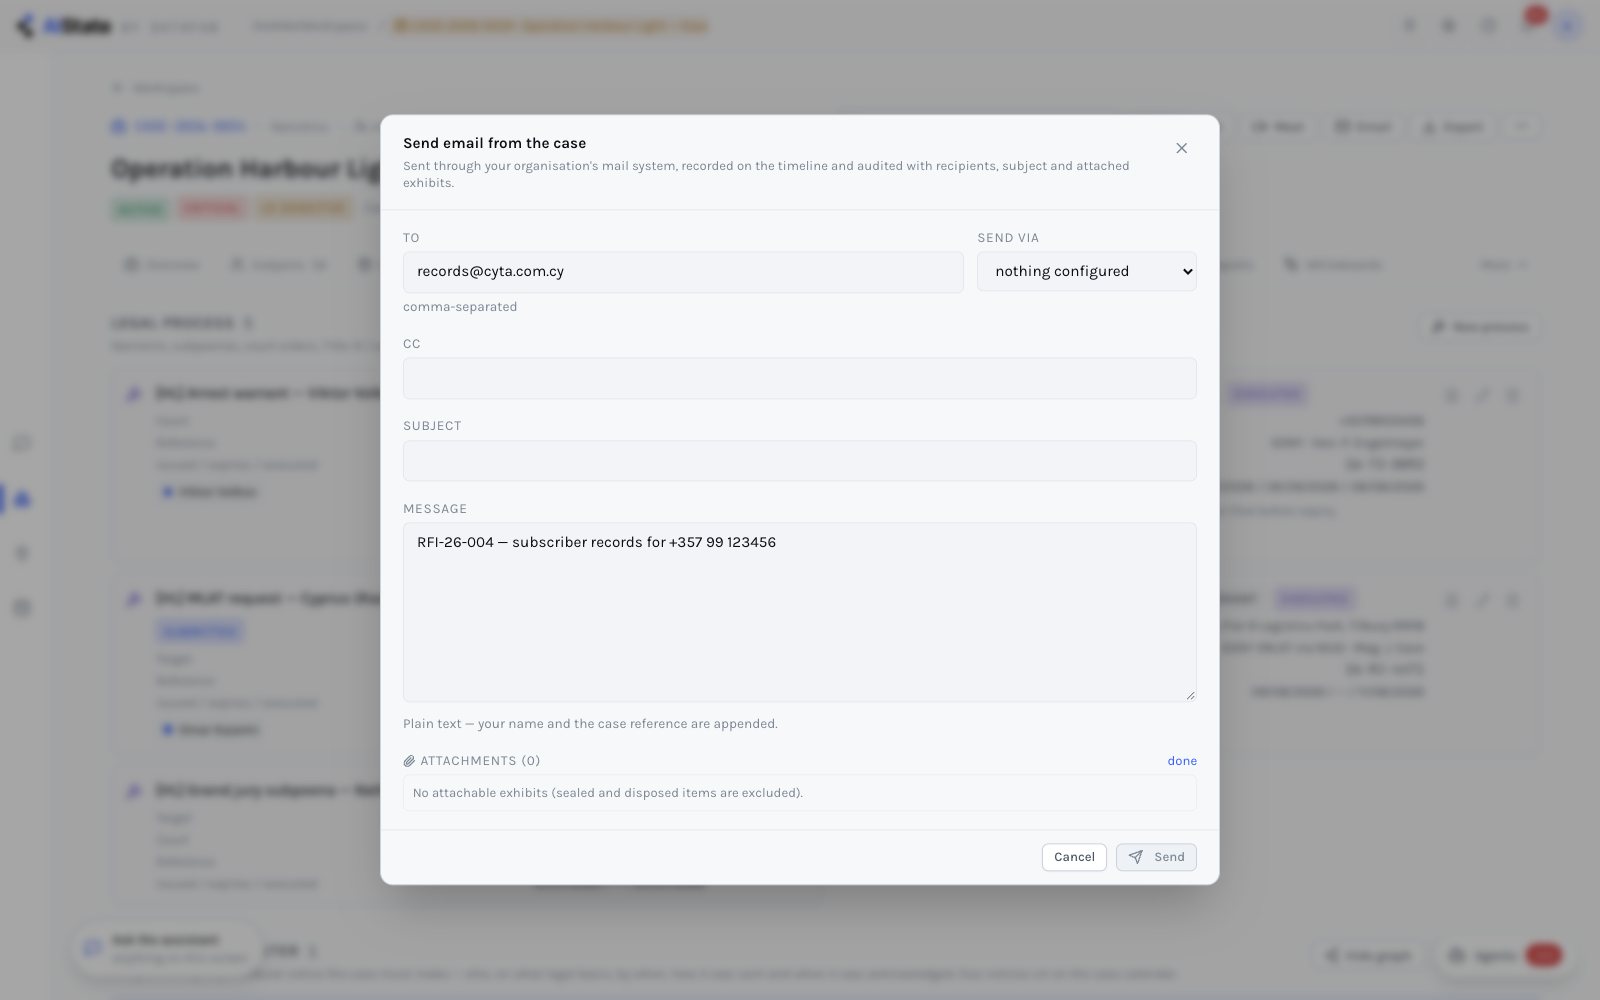Close the Send email dialog with the X icon
Image resolution: width=1600 pixels, height=1000 pixels.
pyautogui.click(x=1181, y=148)
